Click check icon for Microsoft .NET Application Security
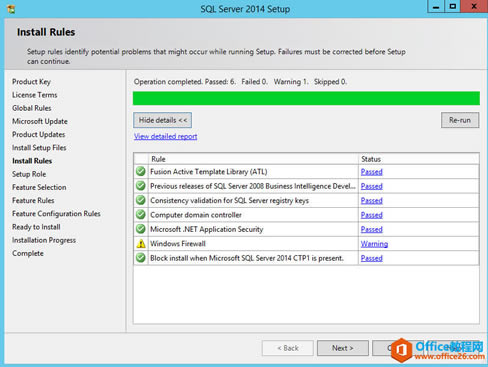 (x=141, y=229)
